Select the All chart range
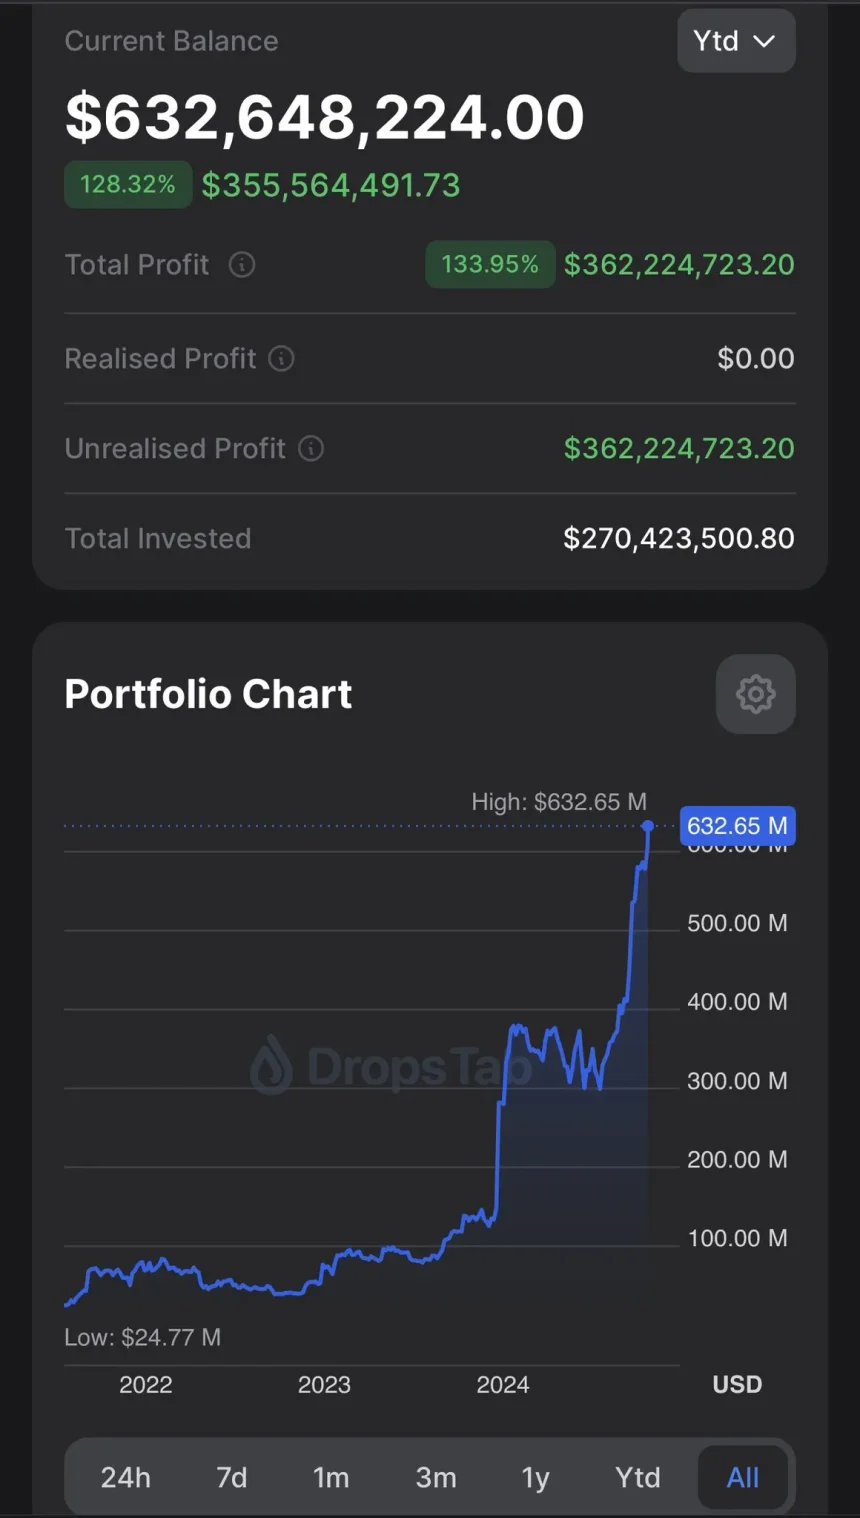The width and height of the screenshot is (860, 1518). (x=743, y=1477)
